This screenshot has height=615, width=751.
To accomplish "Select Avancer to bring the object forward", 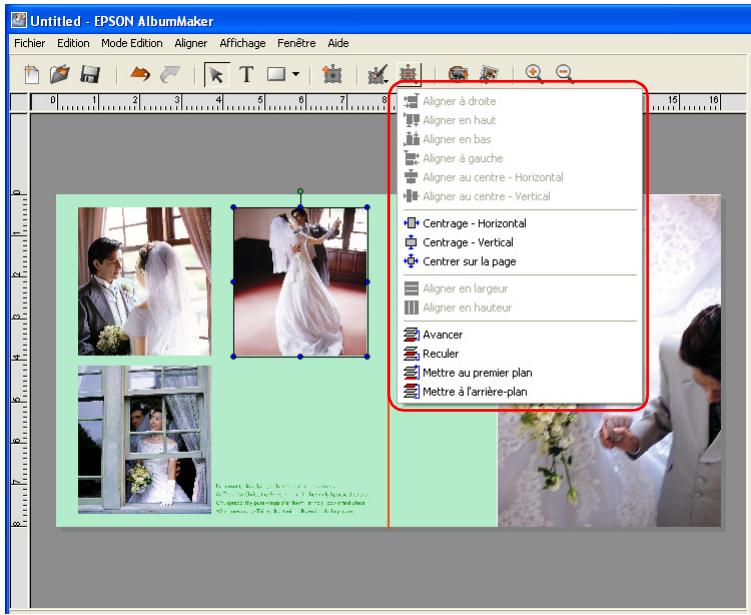I will click(x=520, y=334).
